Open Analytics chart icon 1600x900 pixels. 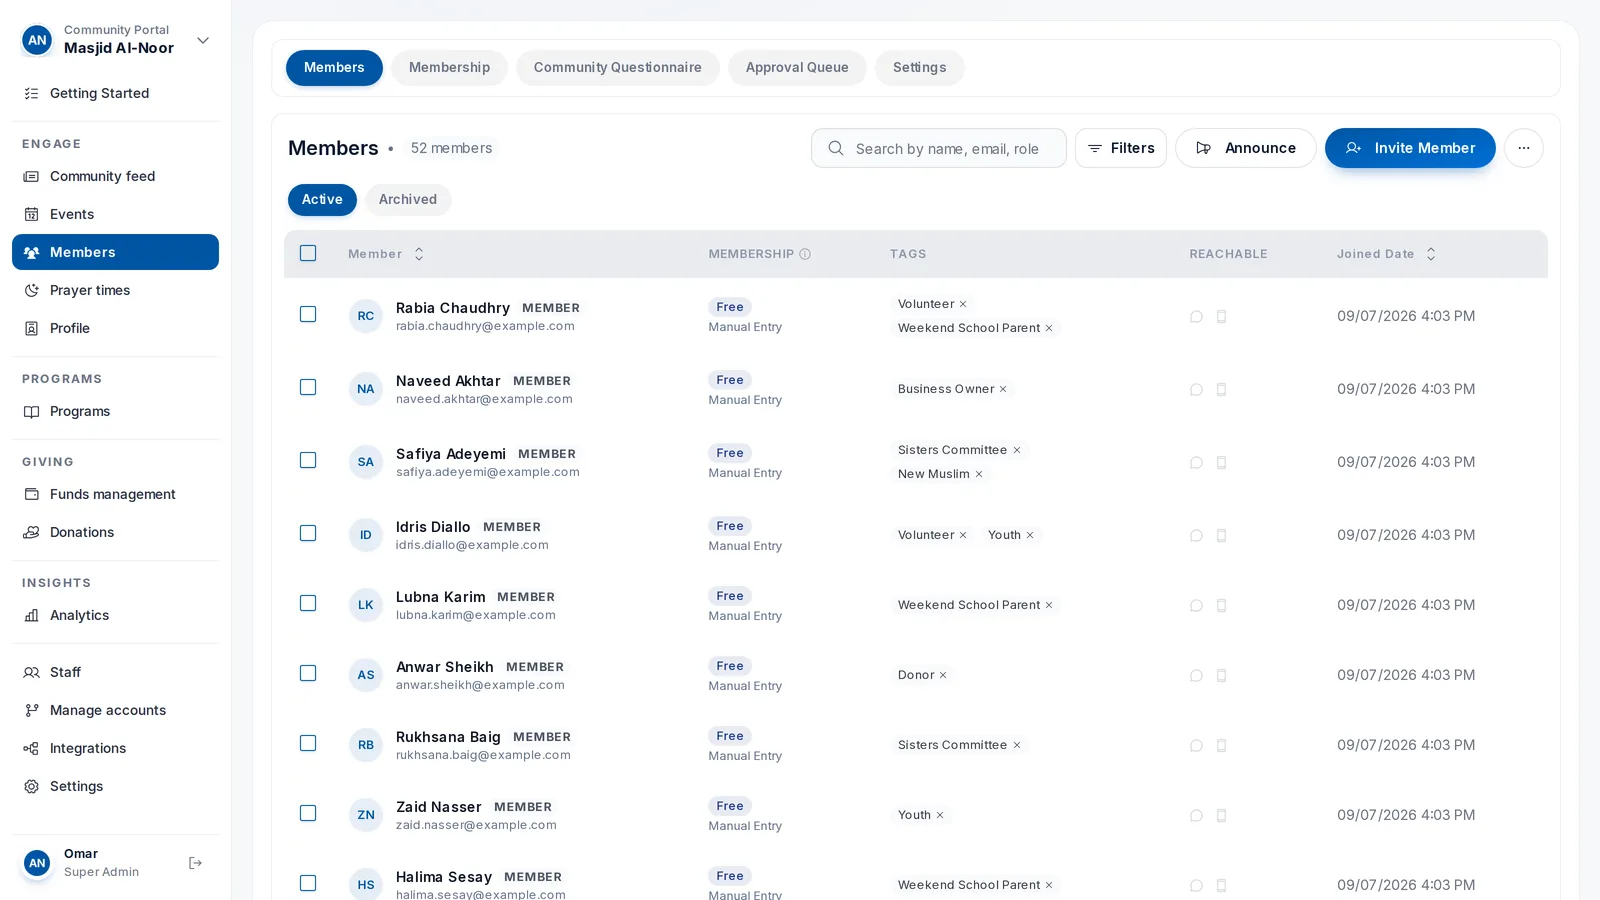31,615
